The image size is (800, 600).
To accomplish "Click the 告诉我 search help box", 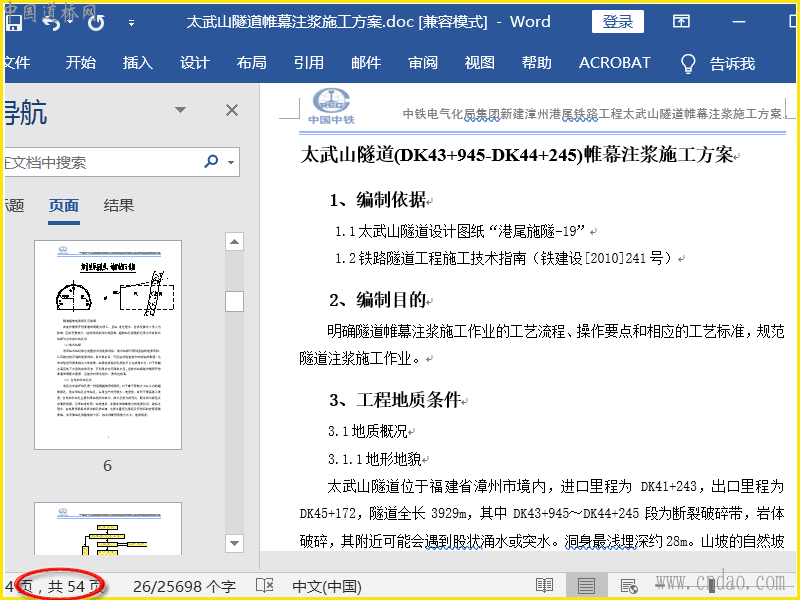I will tap(732, 64).
